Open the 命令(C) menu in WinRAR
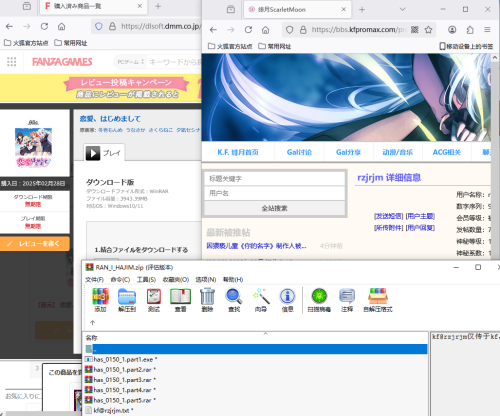 tap(120, 279)
